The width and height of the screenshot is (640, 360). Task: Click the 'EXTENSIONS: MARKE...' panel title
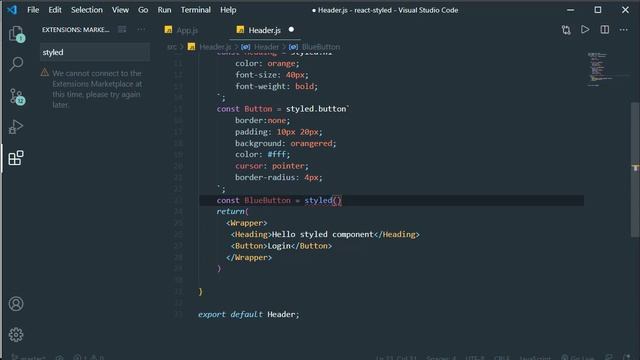(76, 29)
